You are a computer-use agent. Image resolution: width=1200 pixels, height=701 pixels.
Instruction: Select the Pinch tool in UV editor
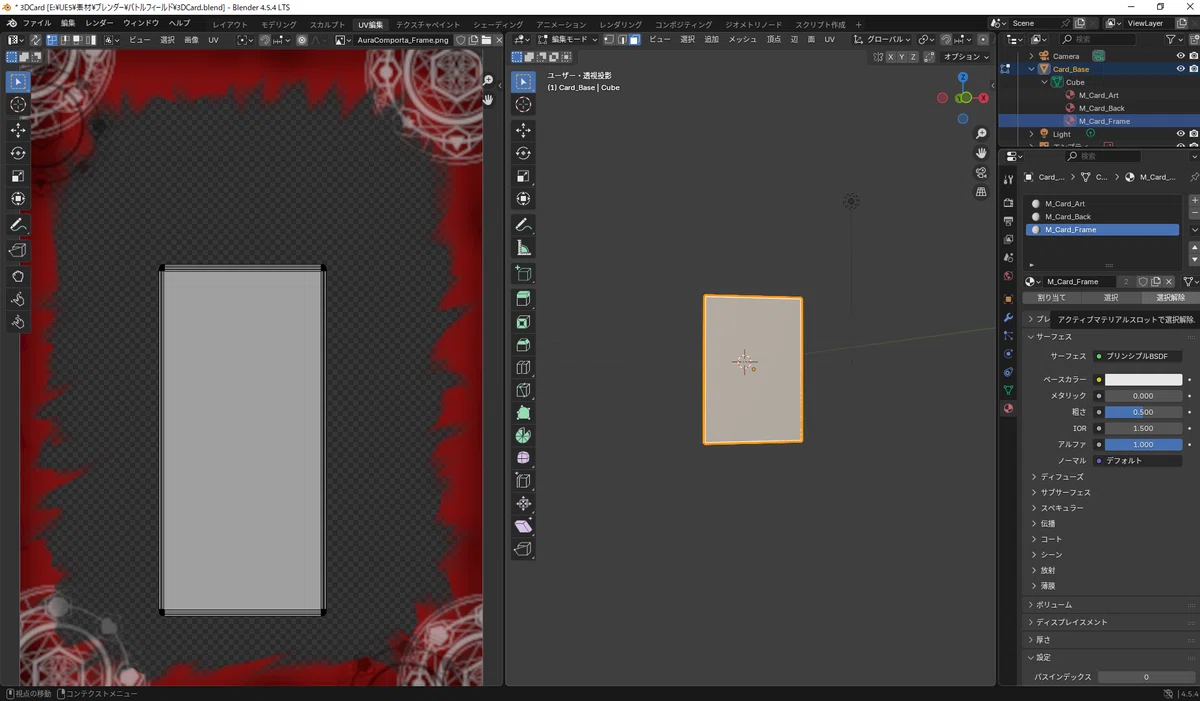(x=18, y=322)
